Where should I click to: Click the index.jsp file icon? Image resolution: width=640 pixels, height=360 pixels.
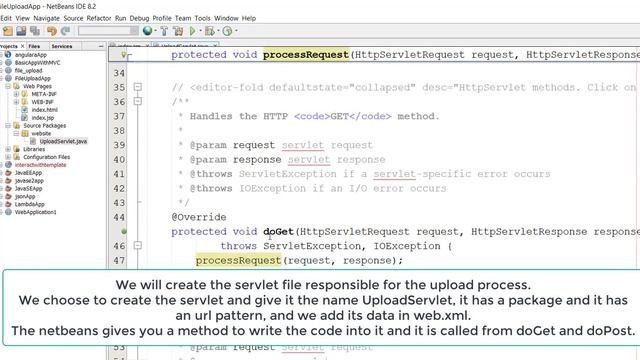(24, 118)
